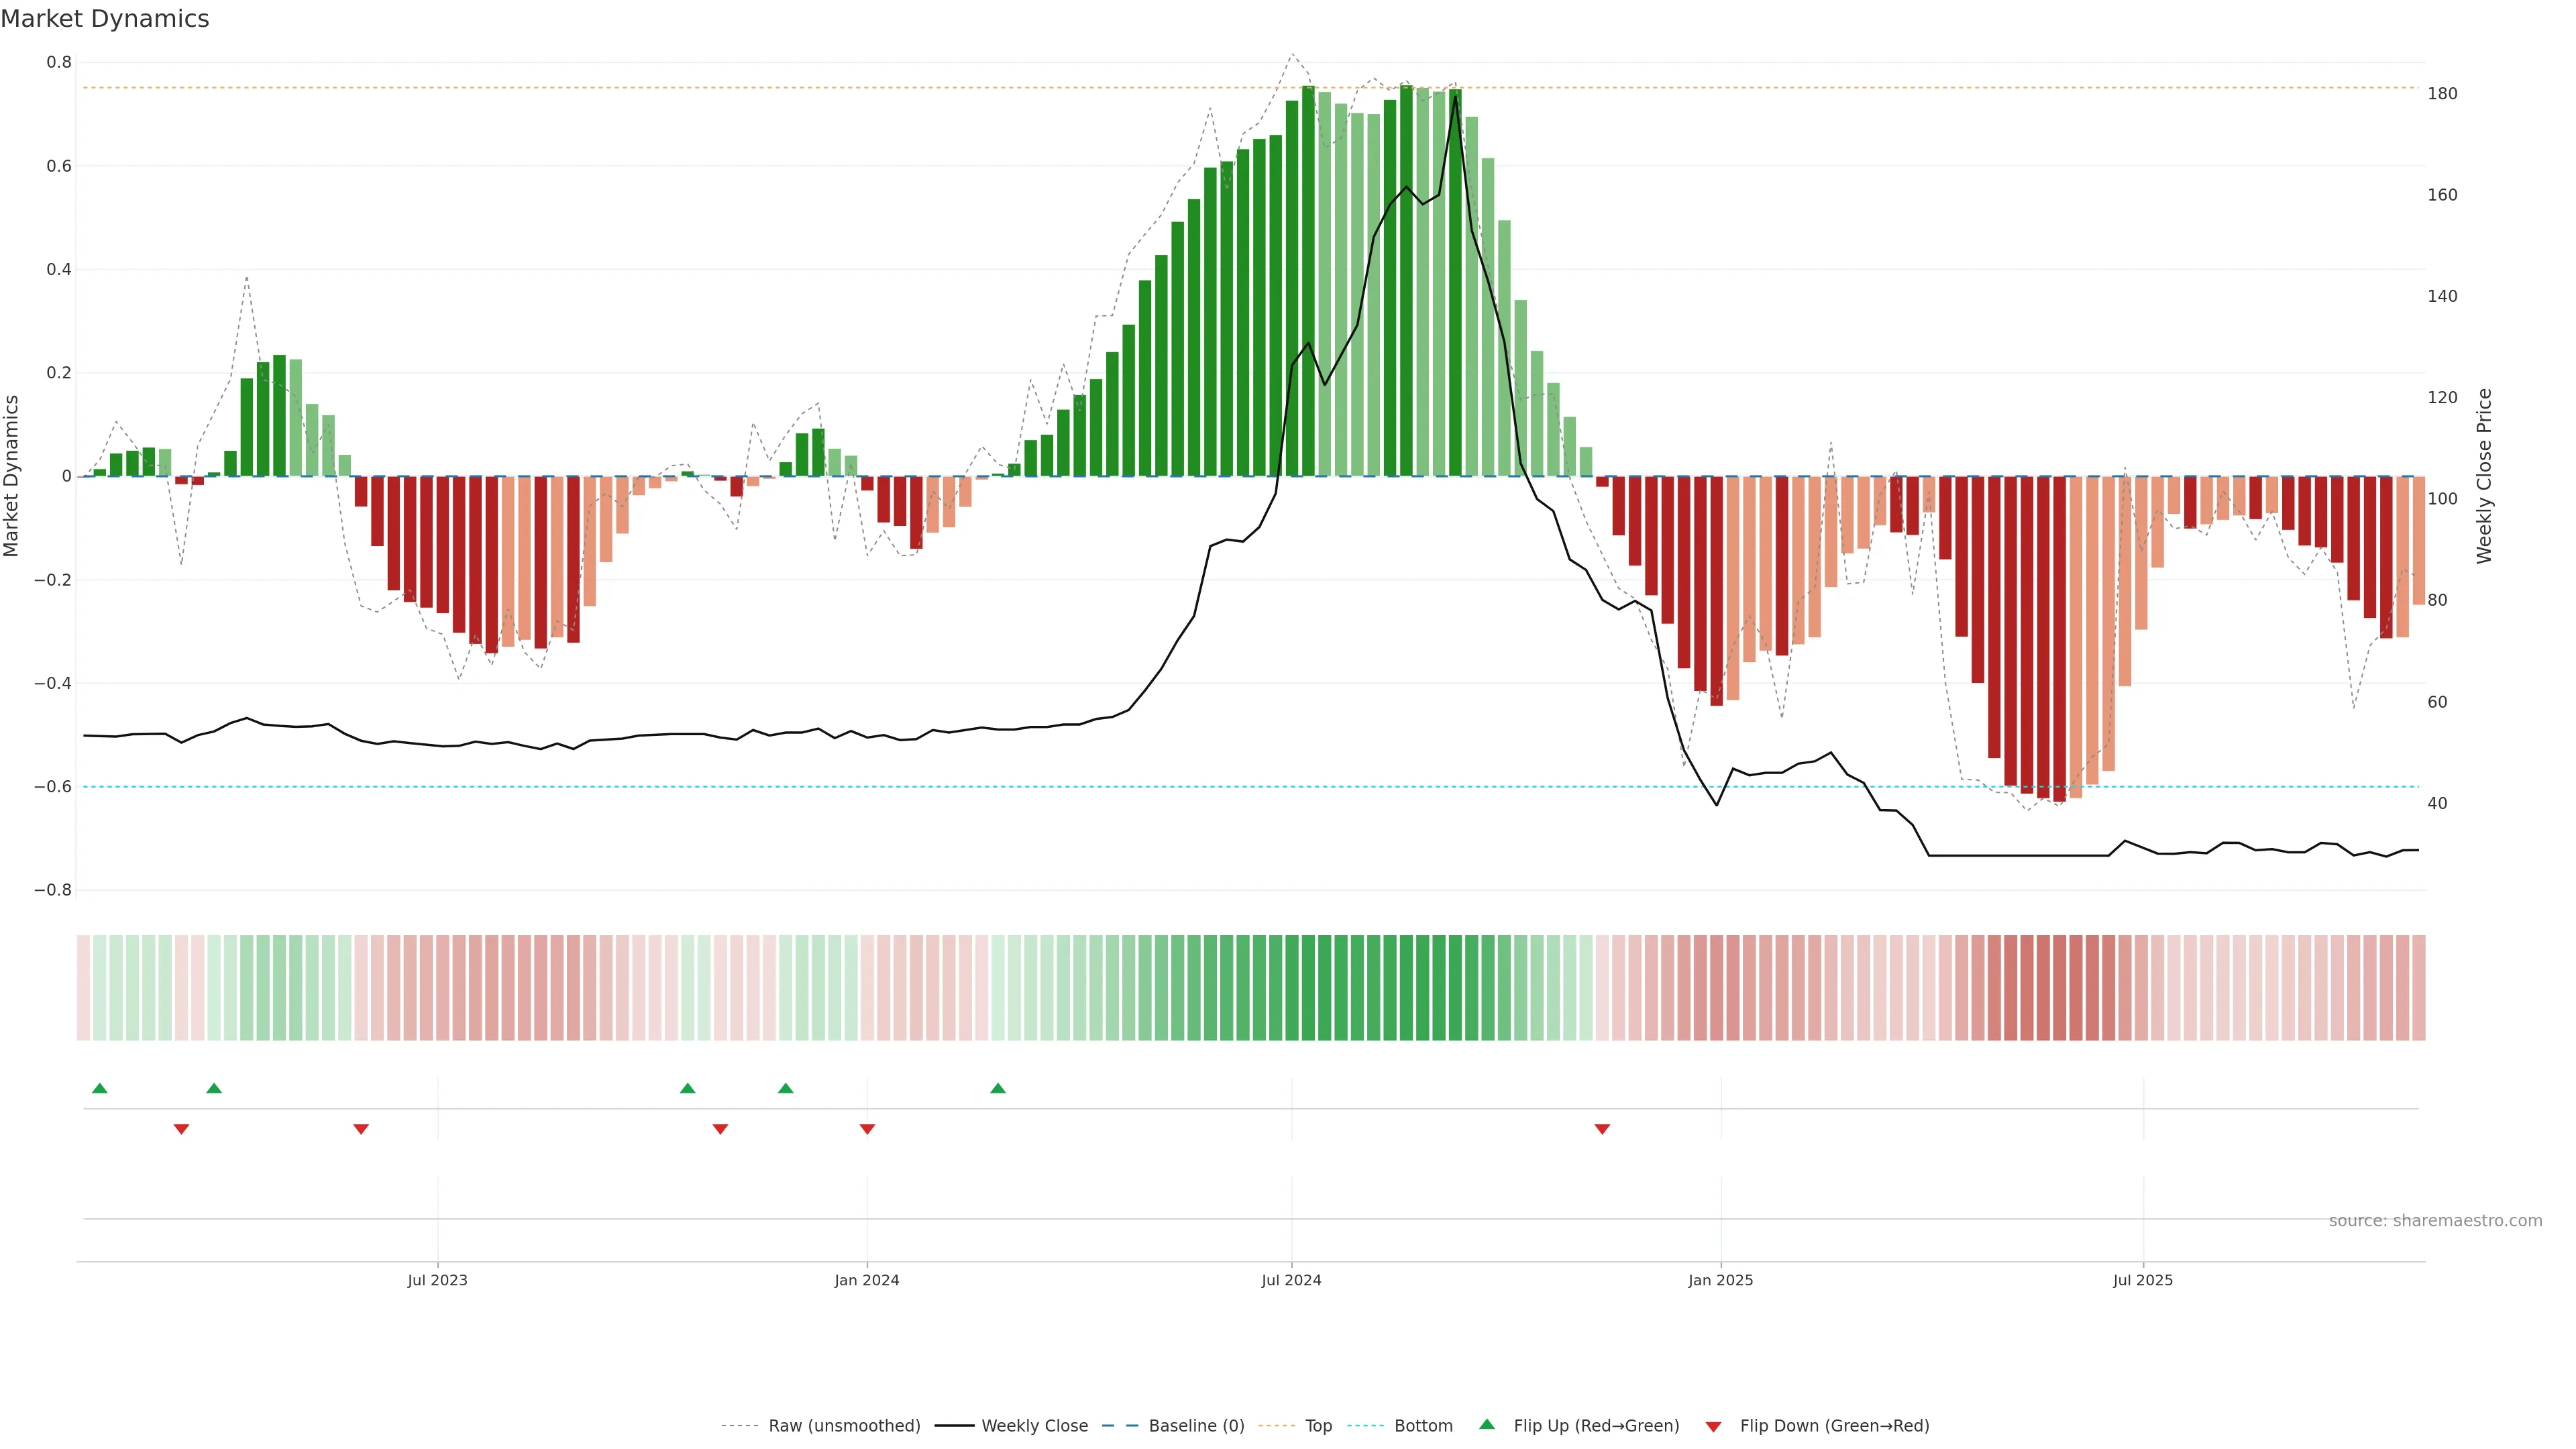Screen dimensions: 2576x1449
Task: Click the Jan 2025 x-axis label
Action: click(1720, 1280)
